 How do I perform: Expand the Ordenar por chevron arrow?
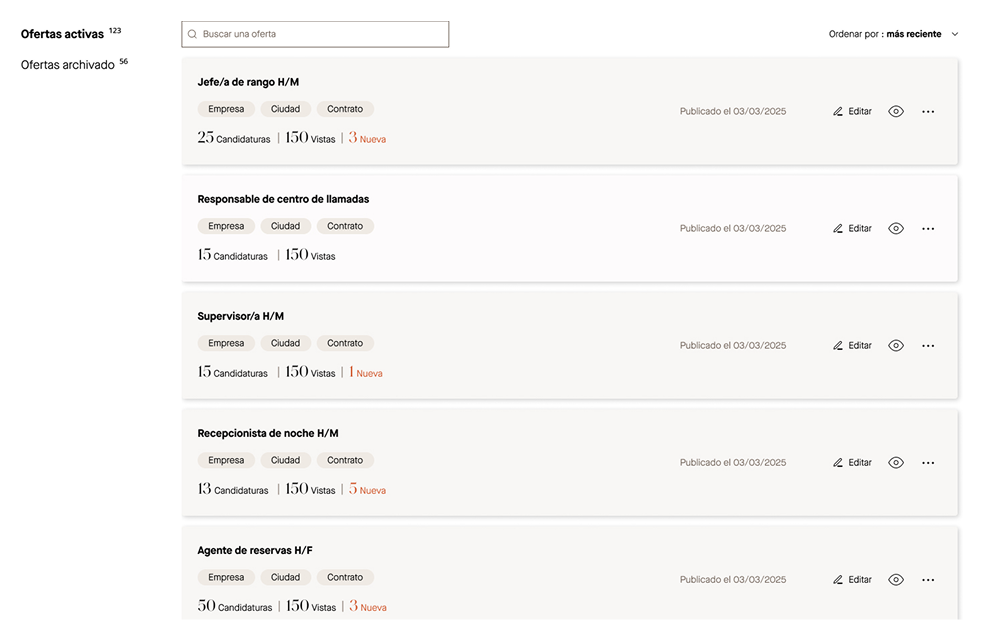click(x=955, y=34)
